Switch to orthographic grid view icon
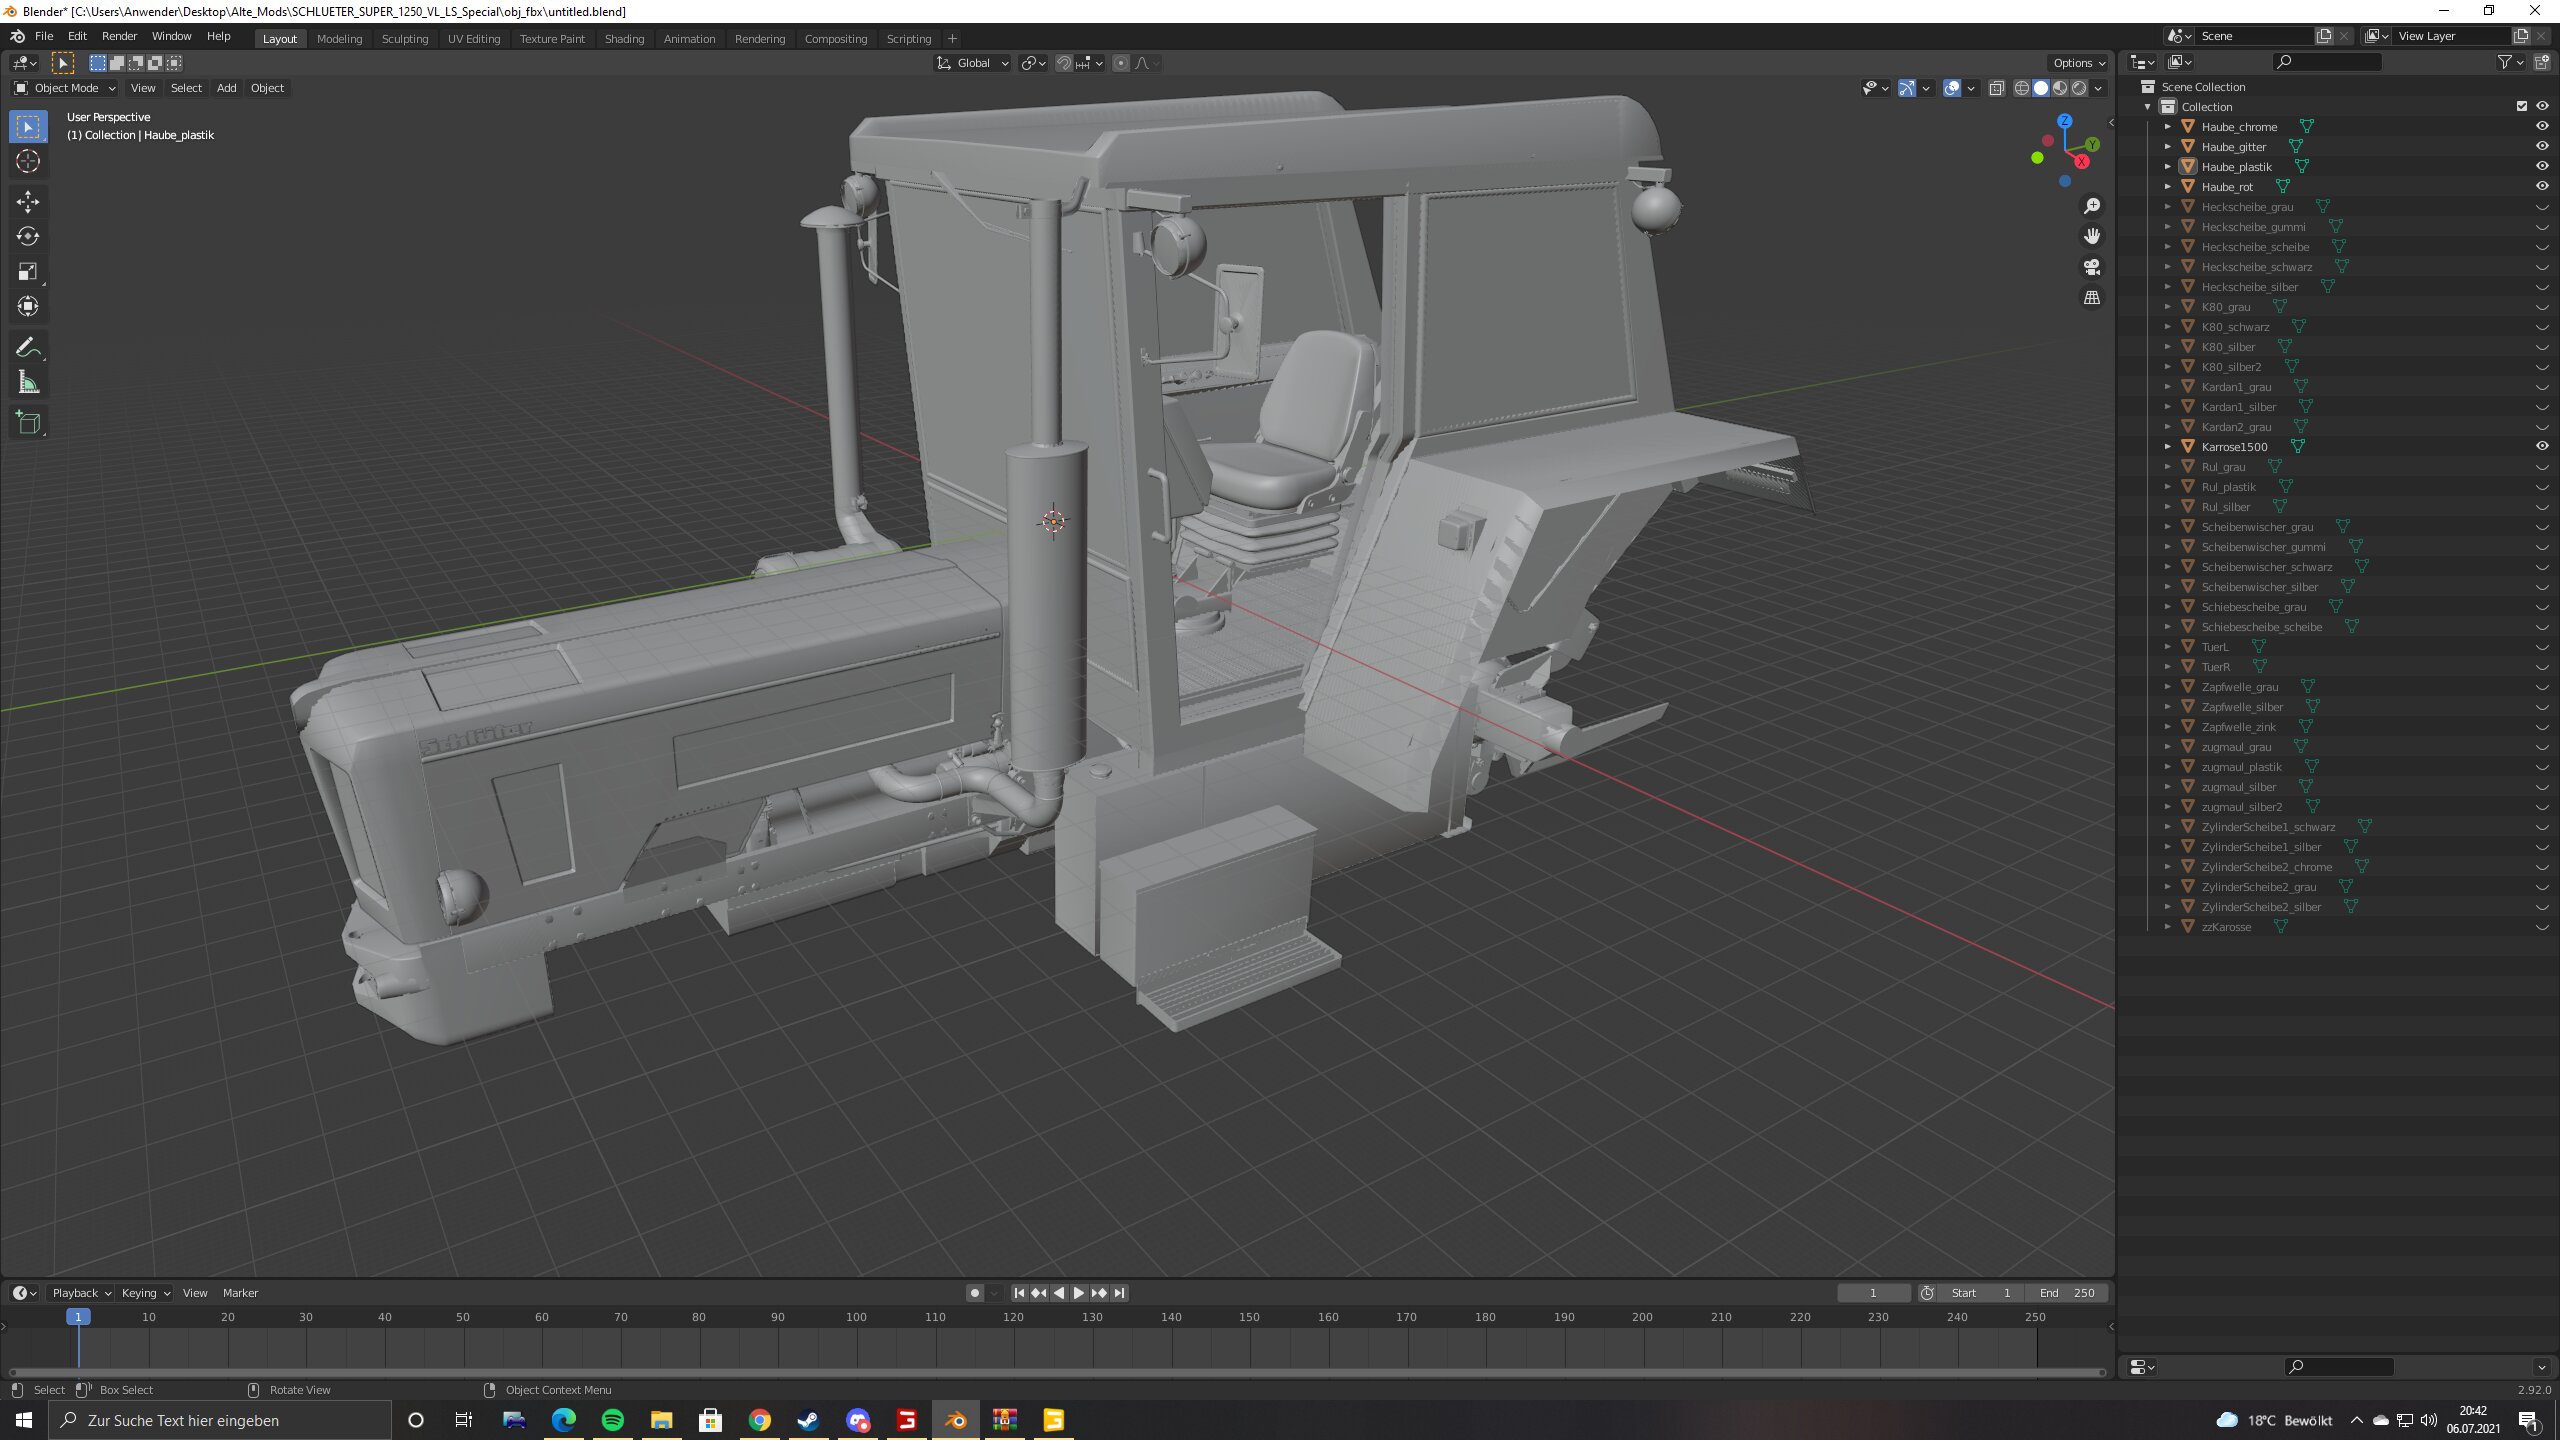Image resolution: width=2560 pixels, height=1440 pixels. pyautogui.click(x=2091, y=298)
